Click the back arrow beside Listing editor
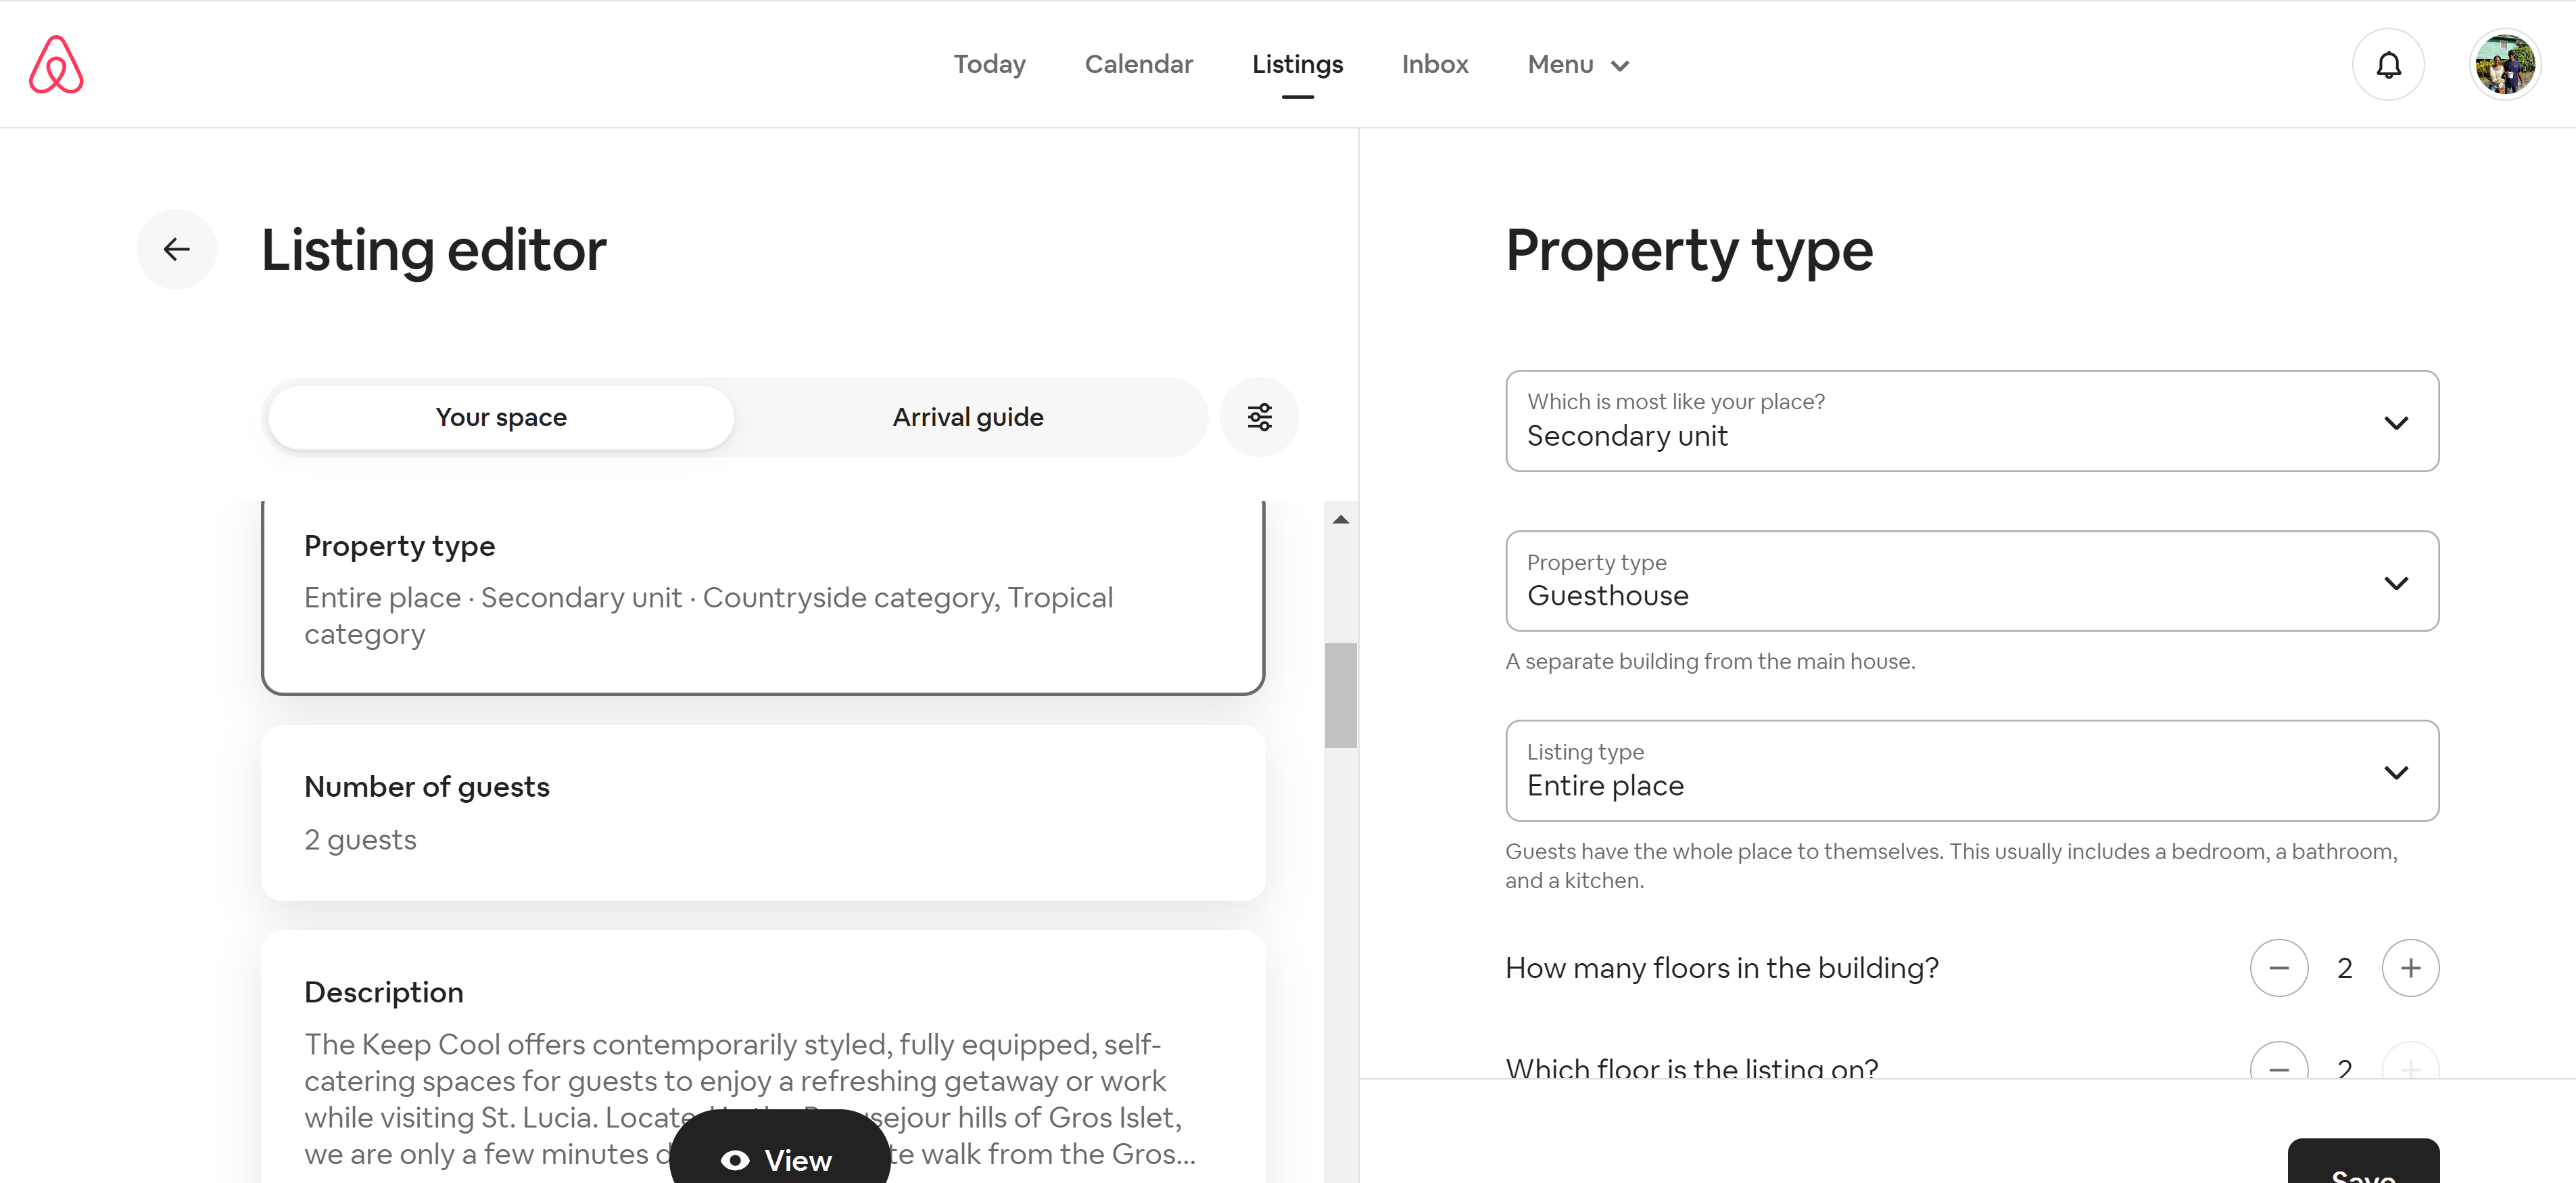The image size is (2576, 1183). pyautogui.click(x=177, y=249)
